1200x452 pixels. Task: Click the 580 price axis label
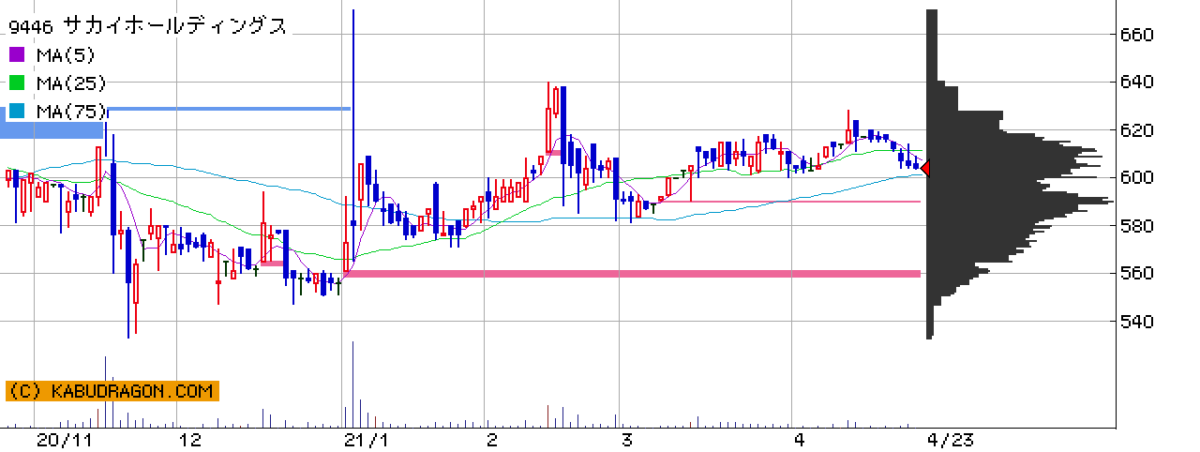[x=1139, y=226]
